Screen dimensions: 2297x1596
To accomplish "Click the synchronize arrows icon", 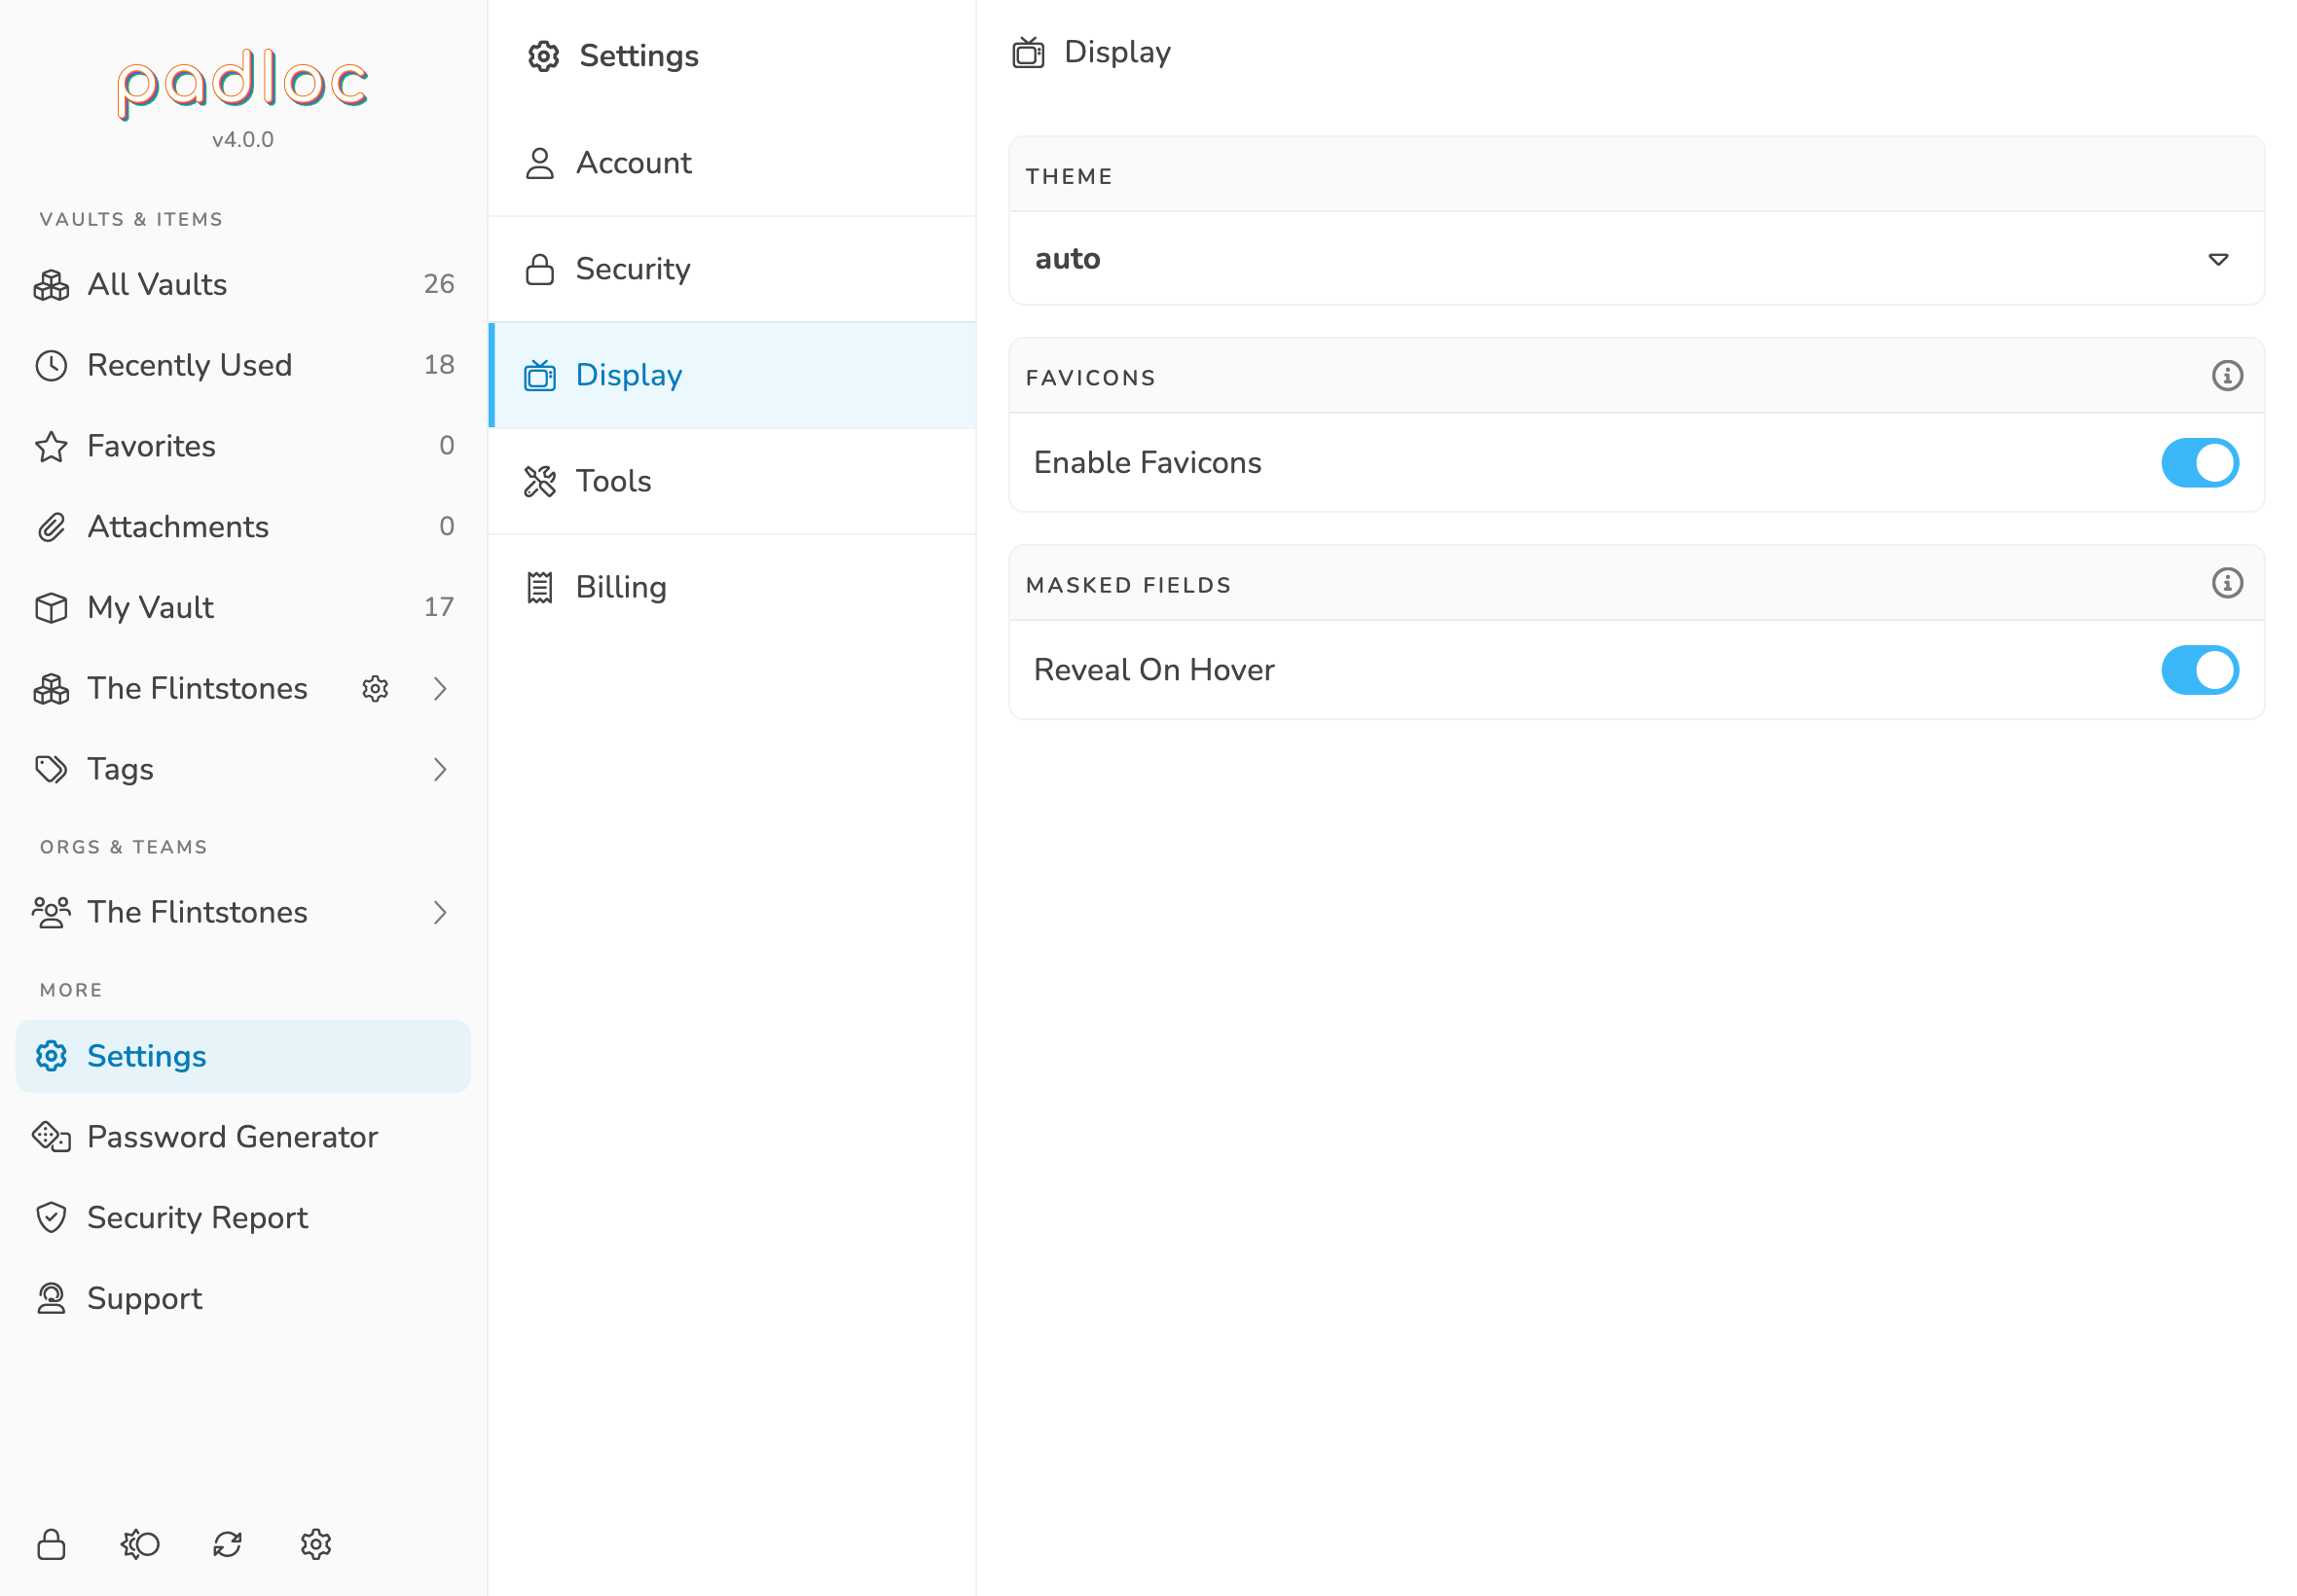I will pos(228,1544).
